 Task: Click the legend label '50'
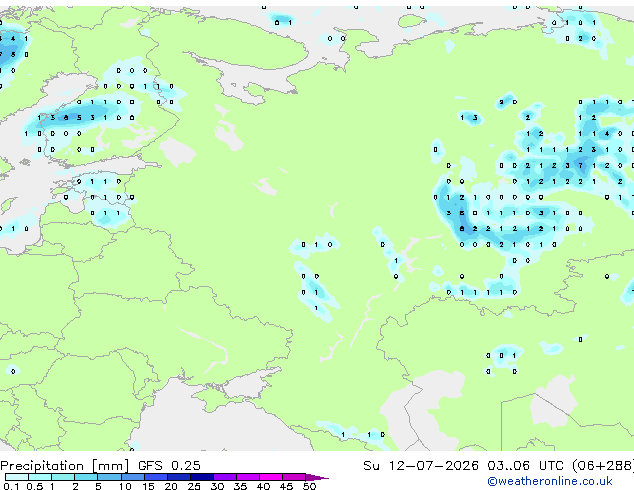[x=309, y=486]
